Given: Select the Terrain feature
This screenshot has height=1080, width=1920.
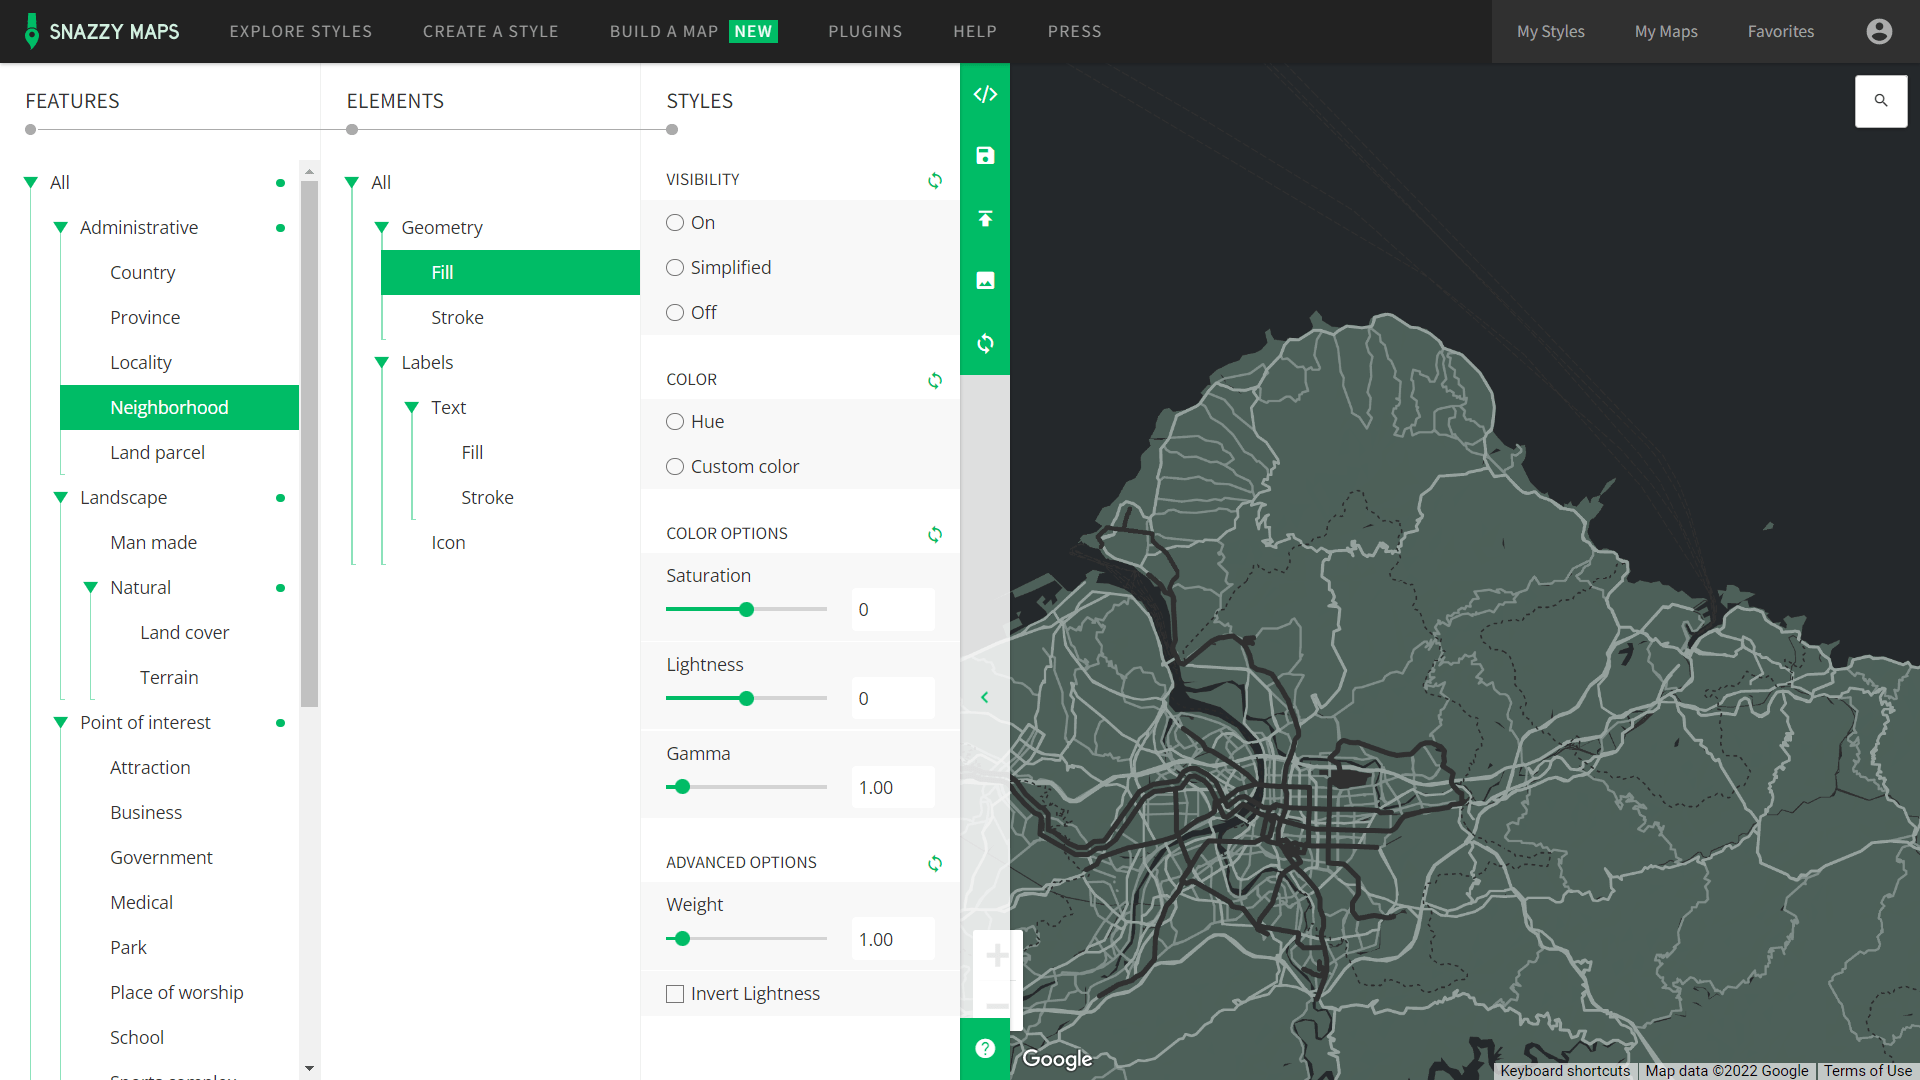Looking at the screenshot, I should 169,677.
